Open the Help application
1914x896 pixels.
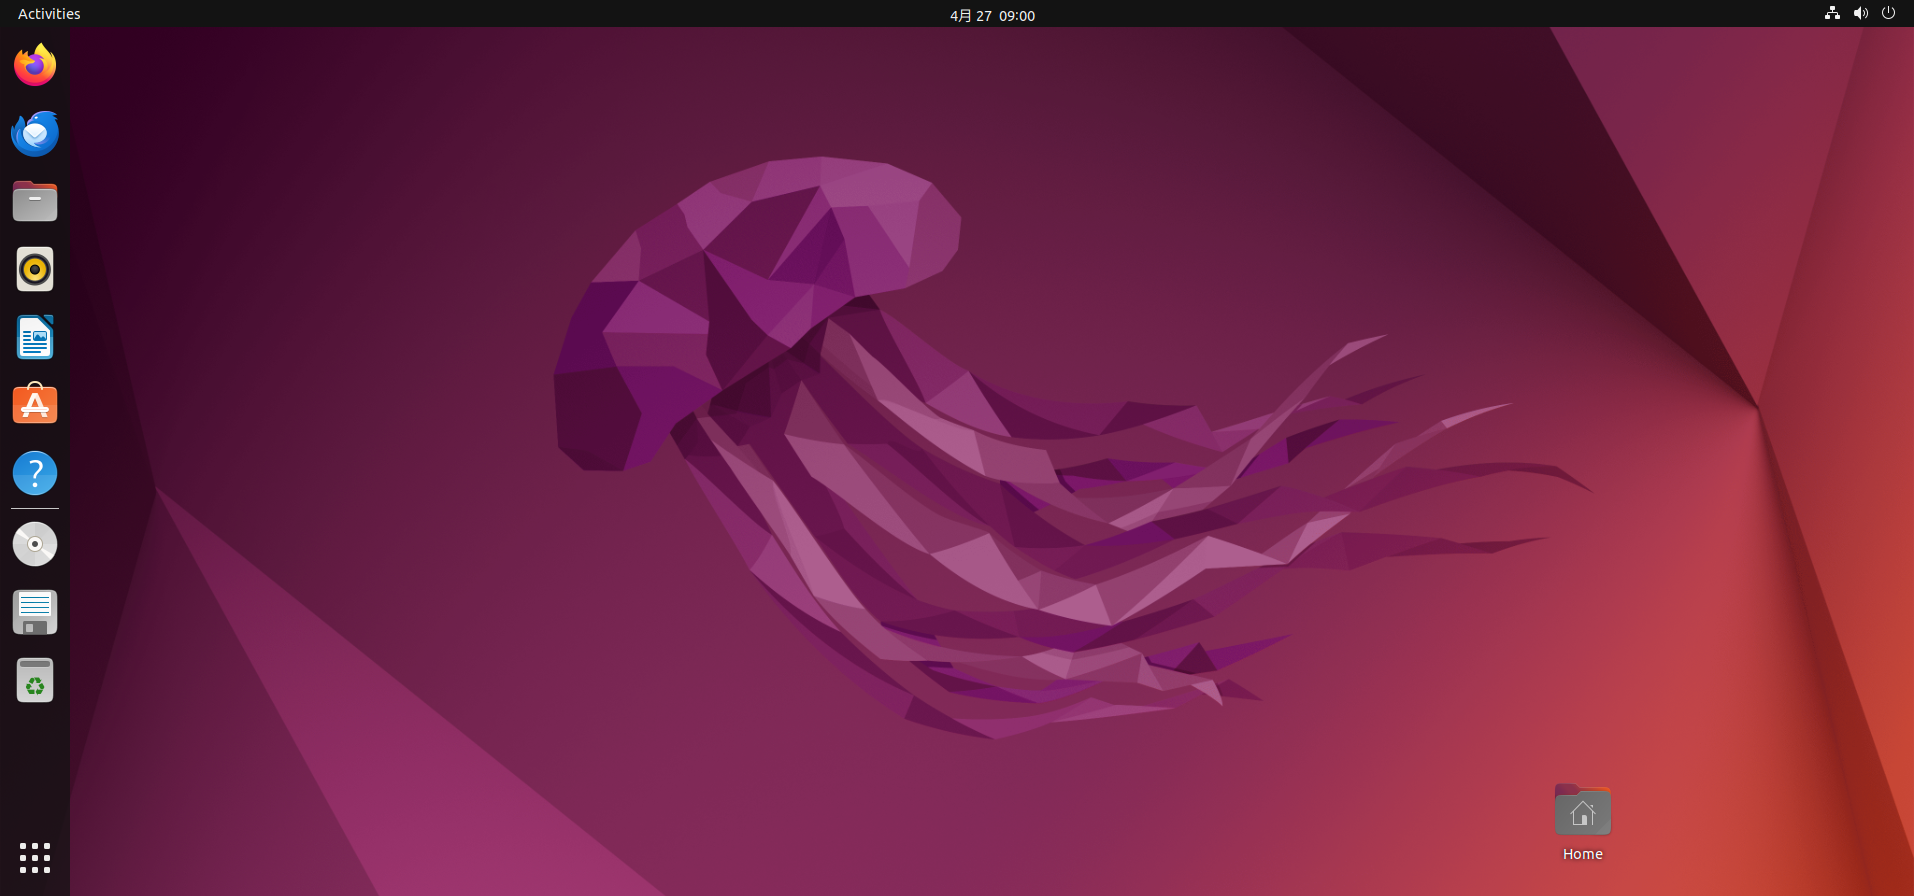pos(35,473)
